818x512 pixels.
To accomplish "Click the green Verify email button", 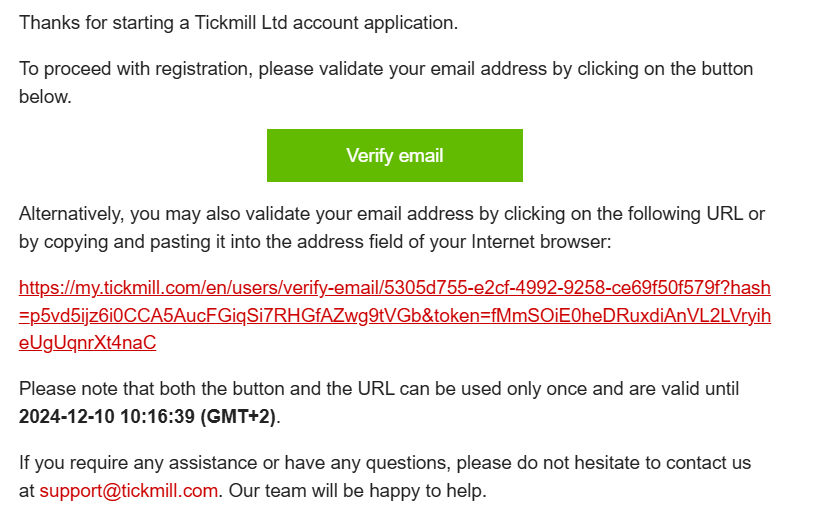I will pyautogui.click(x=394, y=155).
